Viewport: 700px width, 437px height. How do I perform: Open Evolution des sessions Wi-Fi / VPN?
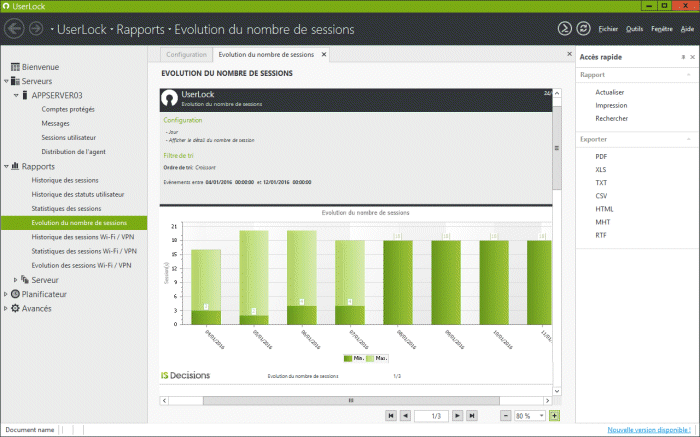coord(81,265)
